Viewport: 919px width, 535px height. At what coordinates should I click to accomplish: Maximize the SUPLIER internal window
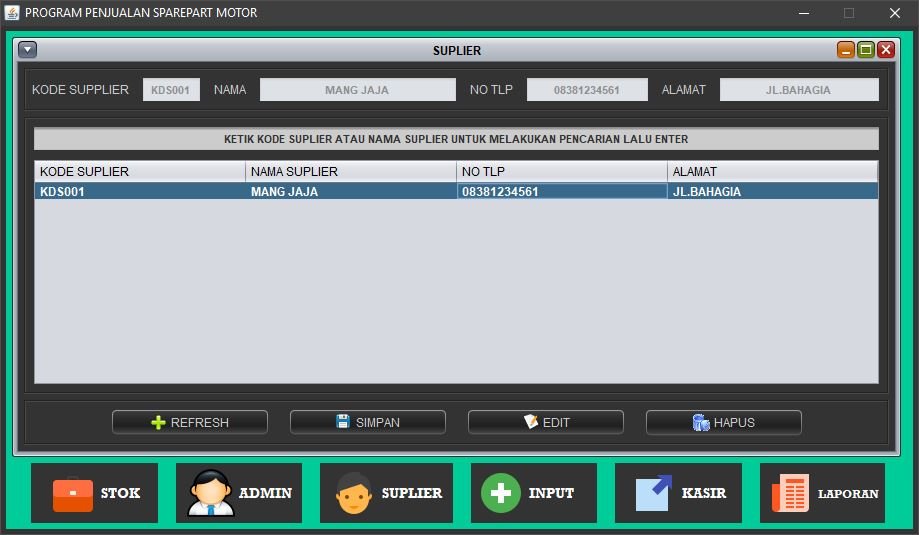tap(866, 50)
